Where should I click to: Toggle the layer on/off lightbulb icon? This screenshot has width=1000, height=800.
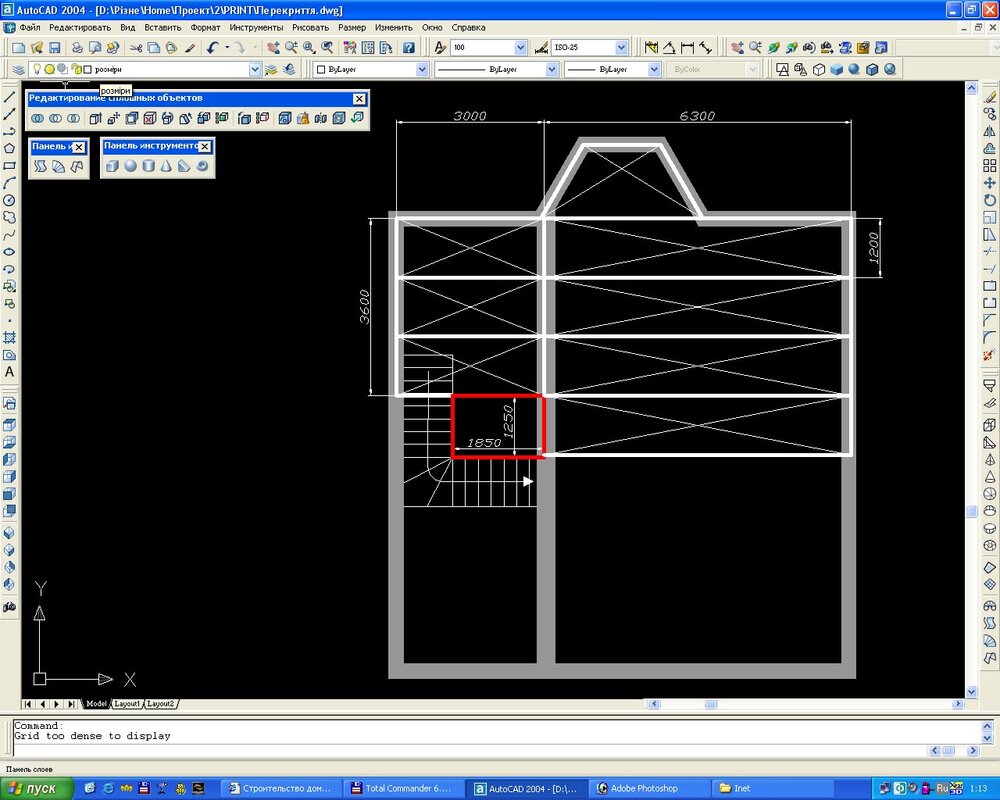click(x=37, y=69)
